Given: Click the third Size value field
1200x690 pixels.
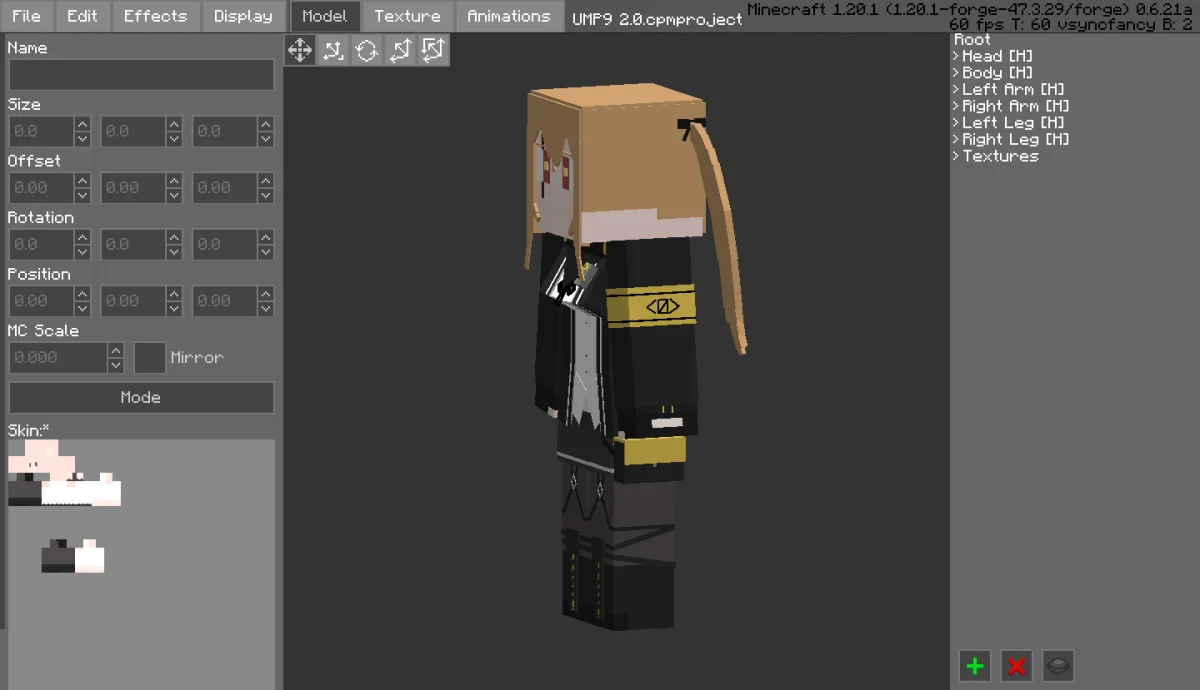Looking at the screenshot, I should 225,131.
